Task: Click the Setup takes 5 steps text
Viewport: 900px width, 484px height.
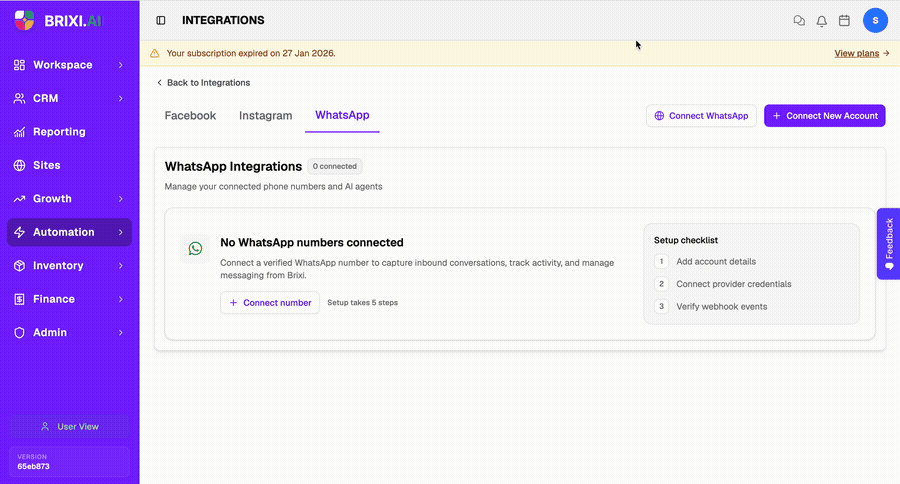Action: (362, 303)
